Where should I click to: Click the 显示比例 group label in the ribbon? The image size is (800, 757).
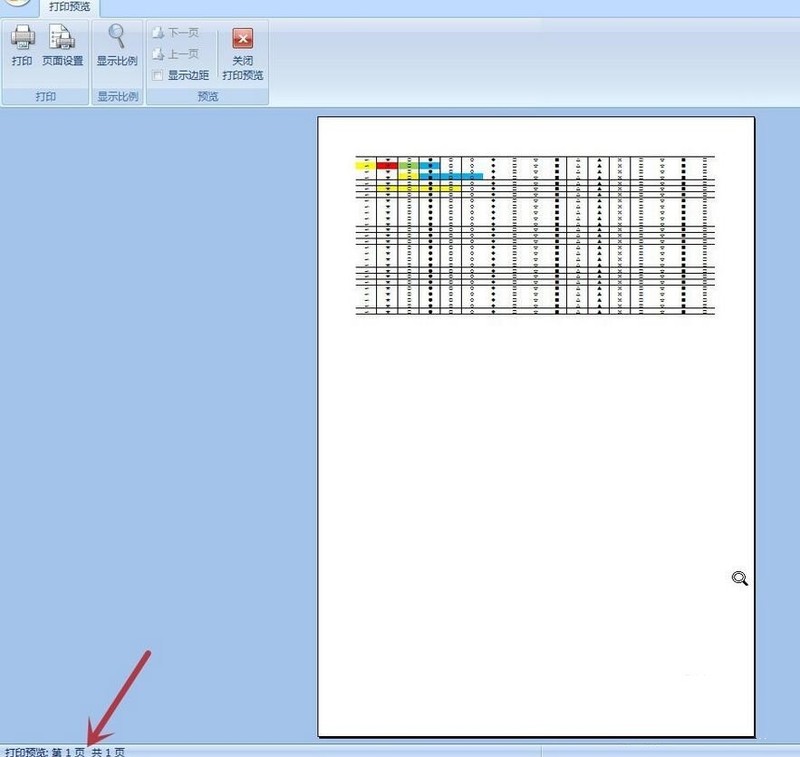(117, 96)
